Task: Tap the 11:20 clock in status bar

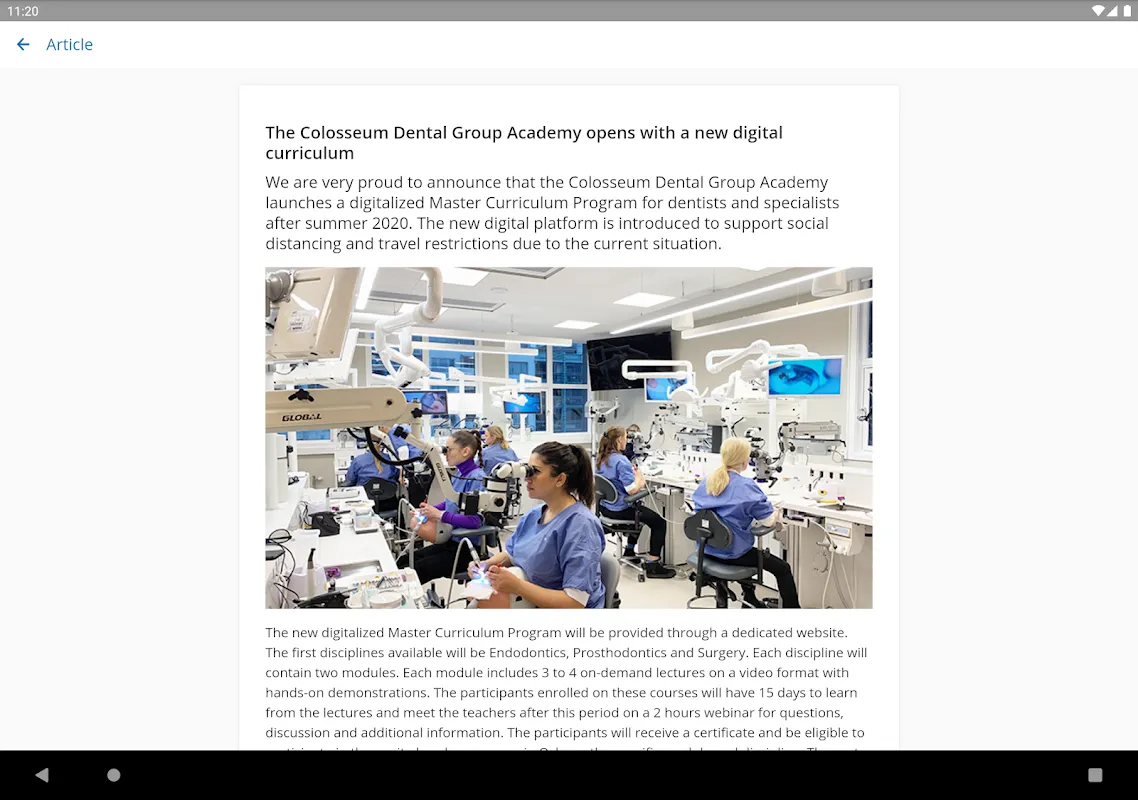Action: [x=22, y=11]
